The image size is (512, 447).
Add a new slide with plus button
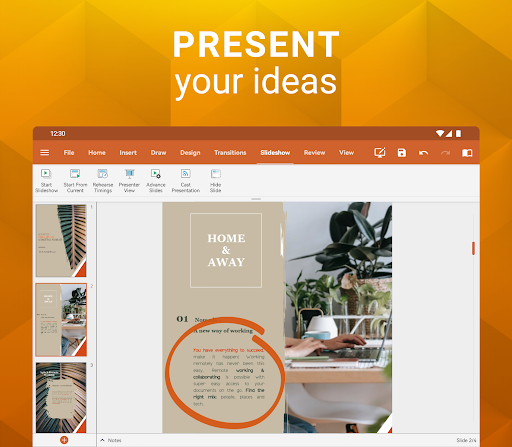pos(64,440)
